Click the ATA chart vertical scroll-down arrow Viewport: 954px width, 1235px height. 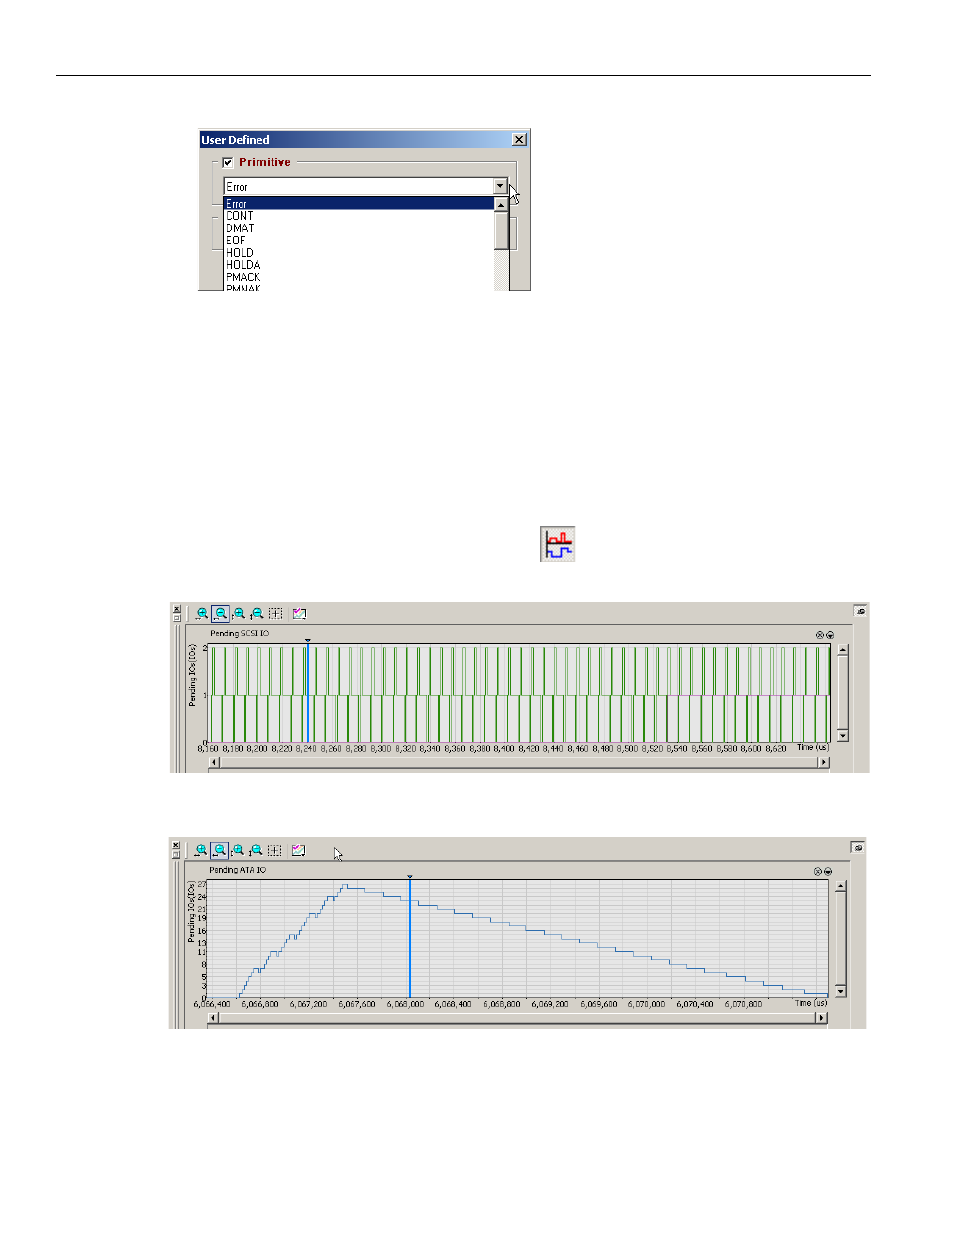pyautogui.click(x=841, y=991)
